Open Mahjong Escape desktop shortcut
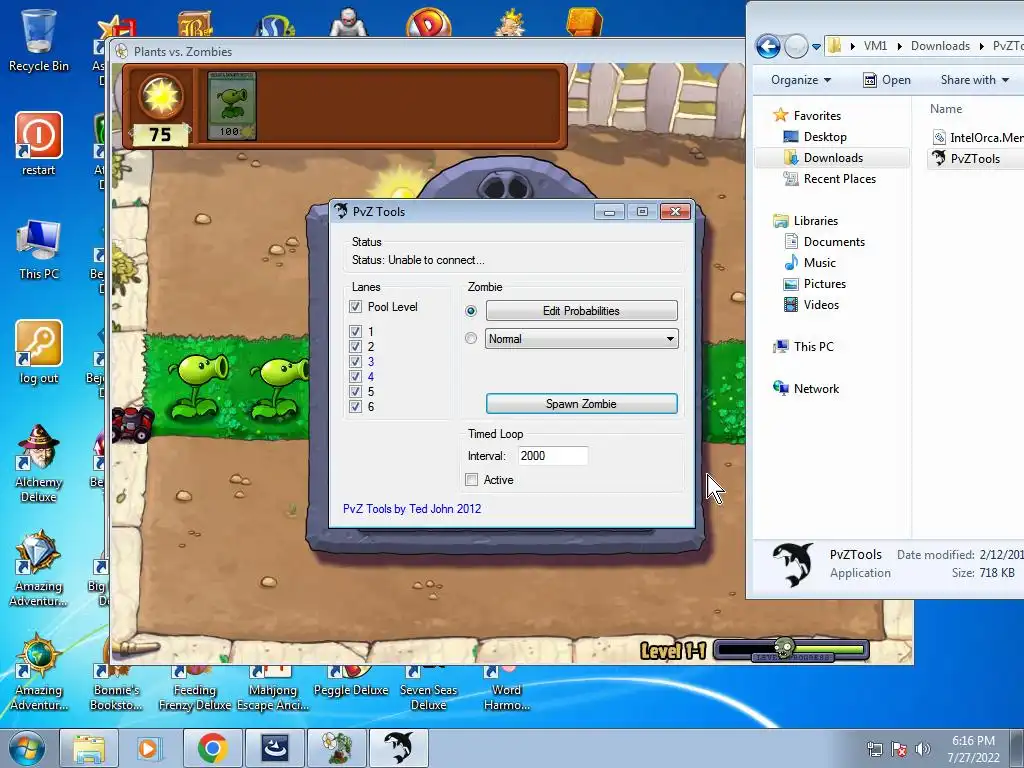Viewport: 1024px width, 768px height. point(272,689)
